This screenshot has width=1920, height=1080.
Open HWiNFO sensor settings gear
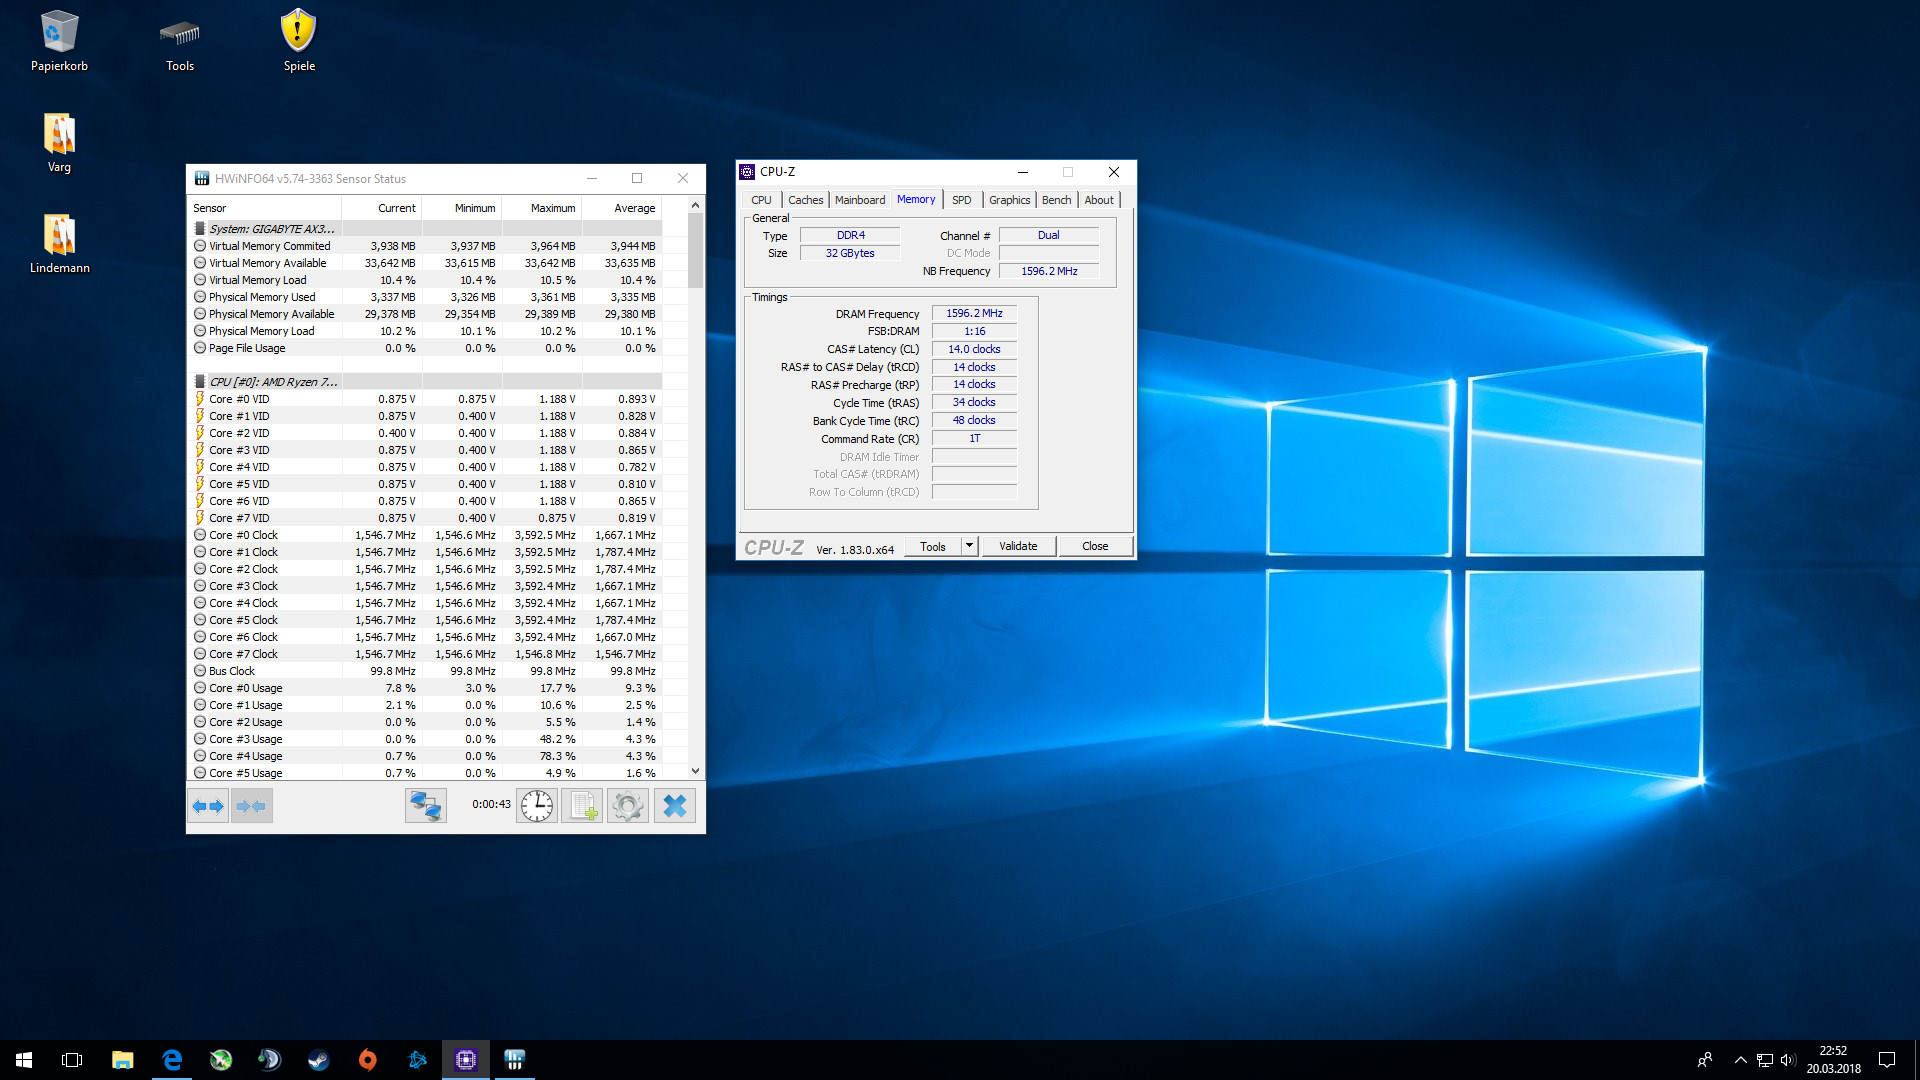point(628,806)
